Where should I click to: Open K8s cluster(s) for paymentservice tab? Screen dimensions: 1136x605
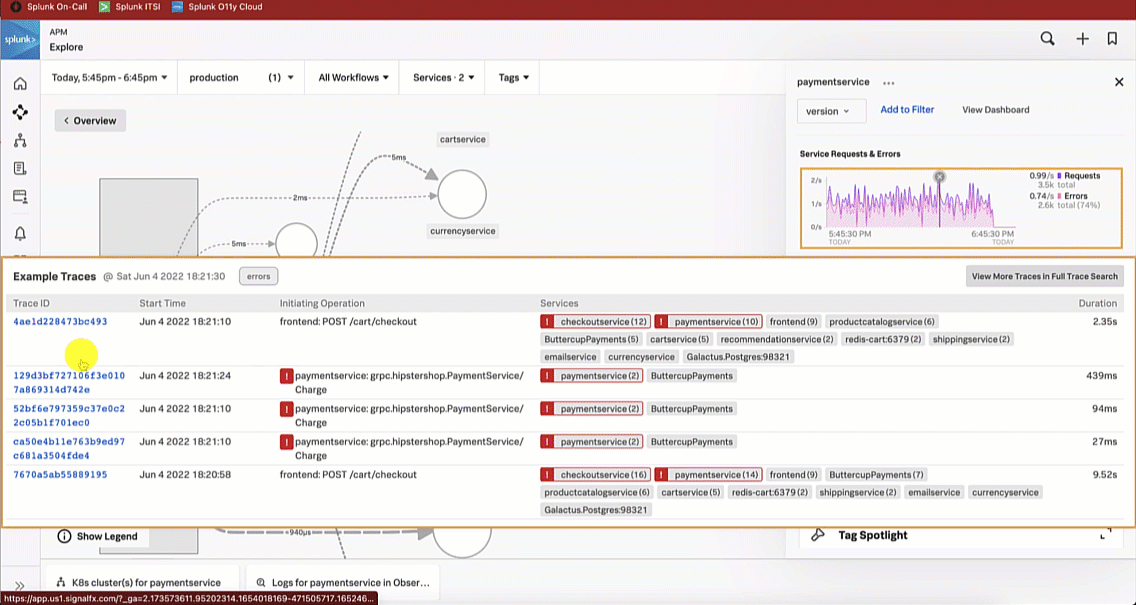[x=142, y=582]
